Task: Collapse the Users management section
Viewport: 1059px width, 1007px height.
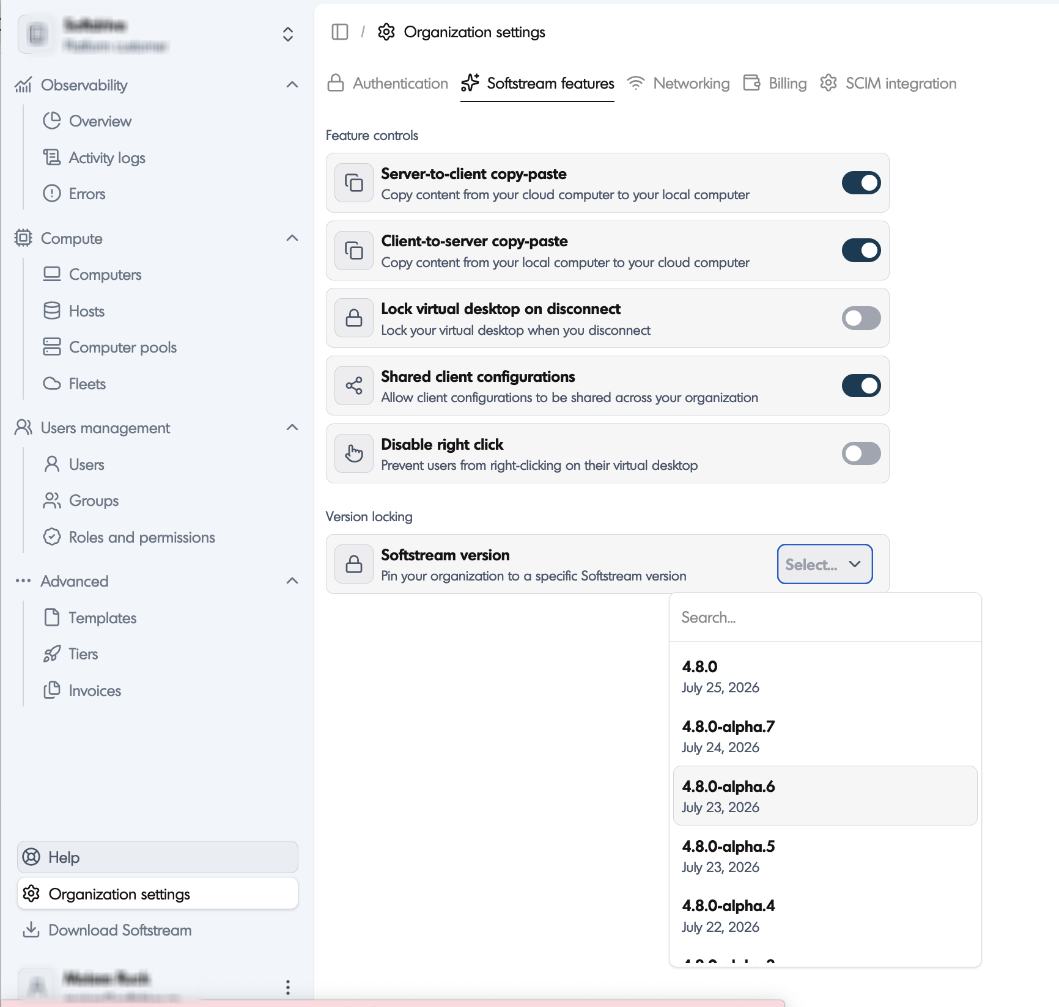Action: (292, 428)
